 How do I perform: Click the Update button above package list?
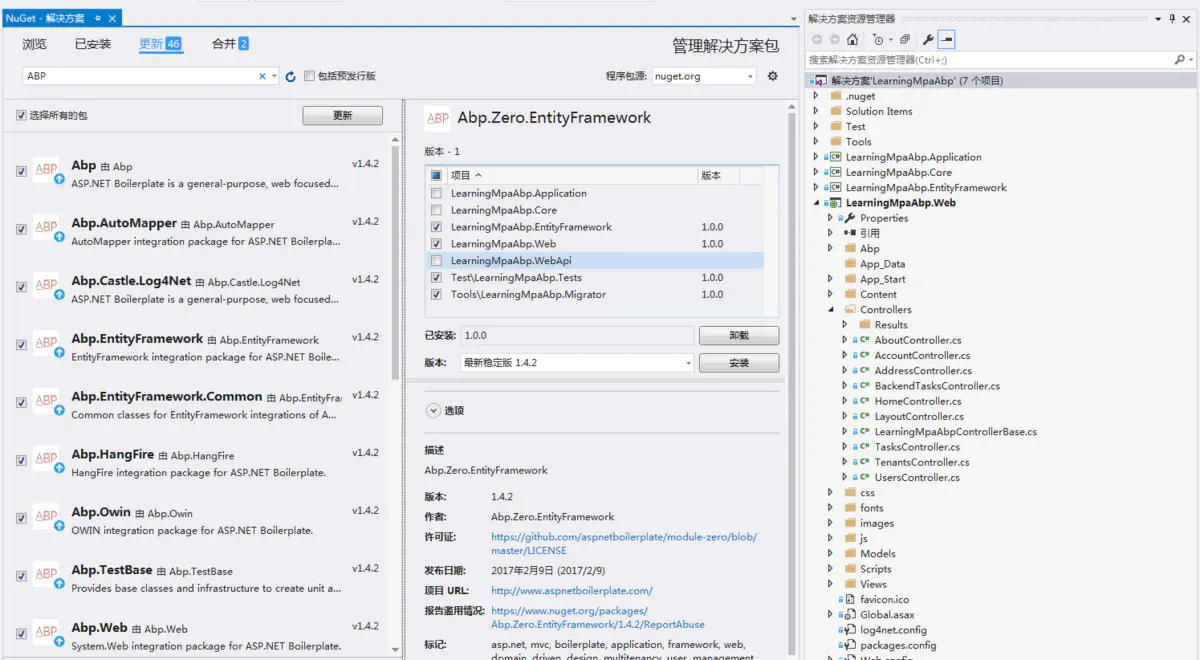pos(343,116)
